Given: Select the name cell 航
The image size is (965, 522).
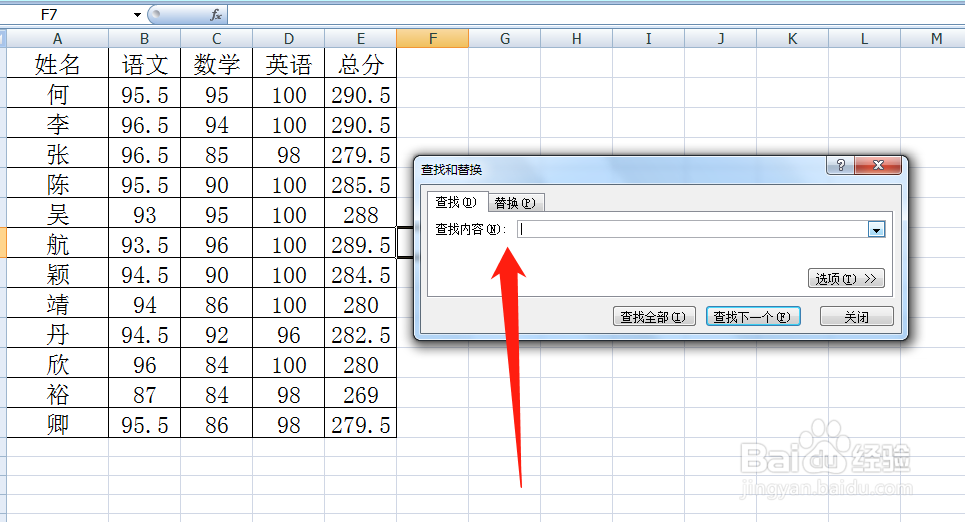Looking at the screenshot, I should click(57, 243).
